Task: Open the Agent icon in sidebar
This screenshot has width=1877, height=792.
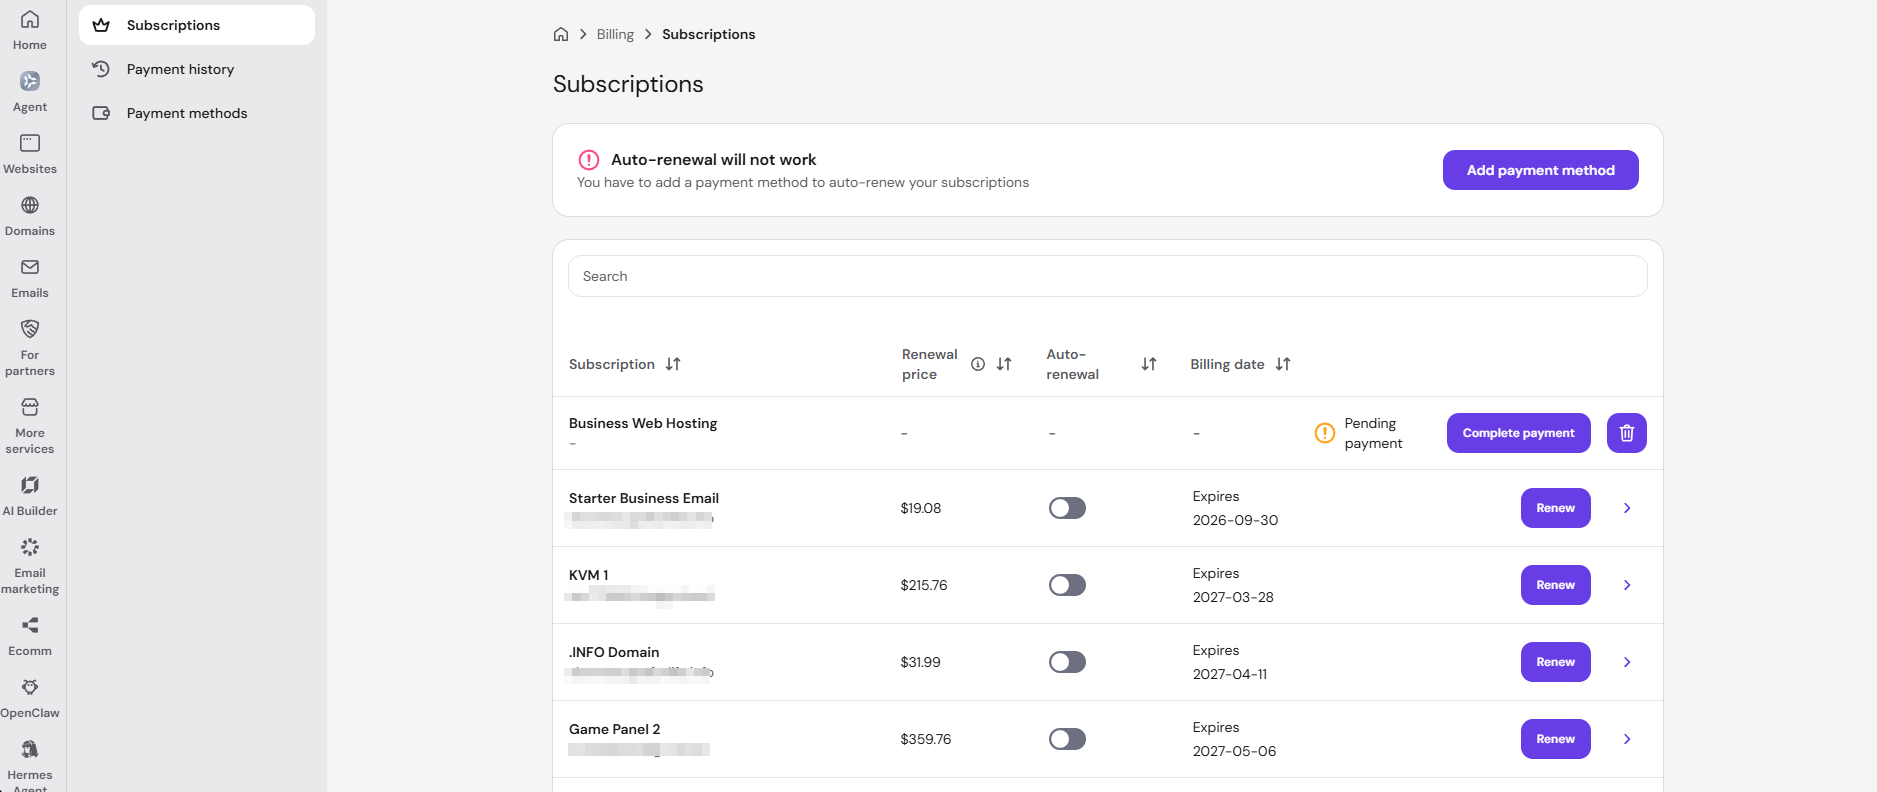Action: tap(30, 81)
